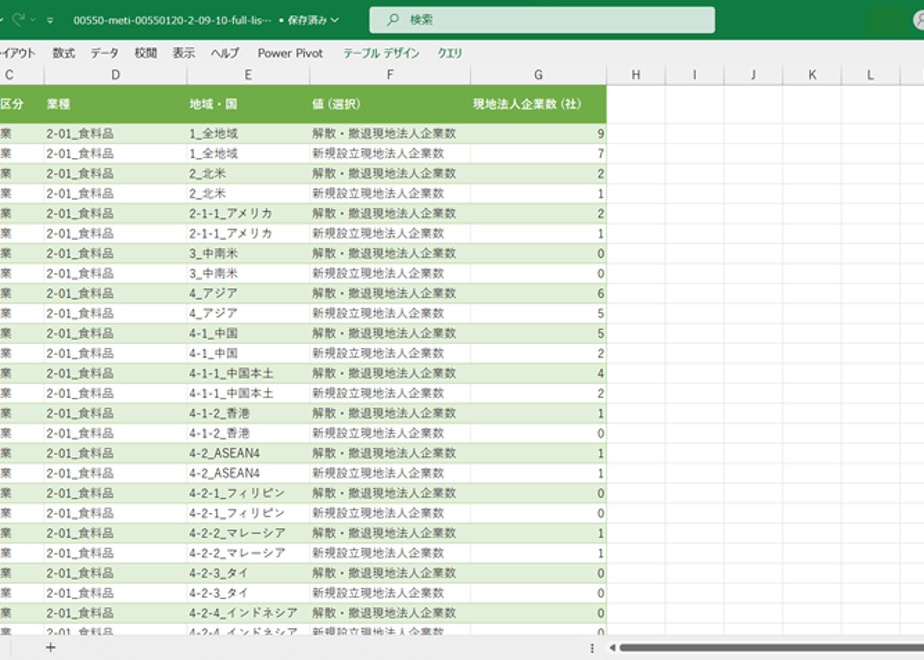Select 解散・撤退現地法人企業数 in 2_北米 row
Viewport: 924px width, 660px height.
tap(390, 174)
